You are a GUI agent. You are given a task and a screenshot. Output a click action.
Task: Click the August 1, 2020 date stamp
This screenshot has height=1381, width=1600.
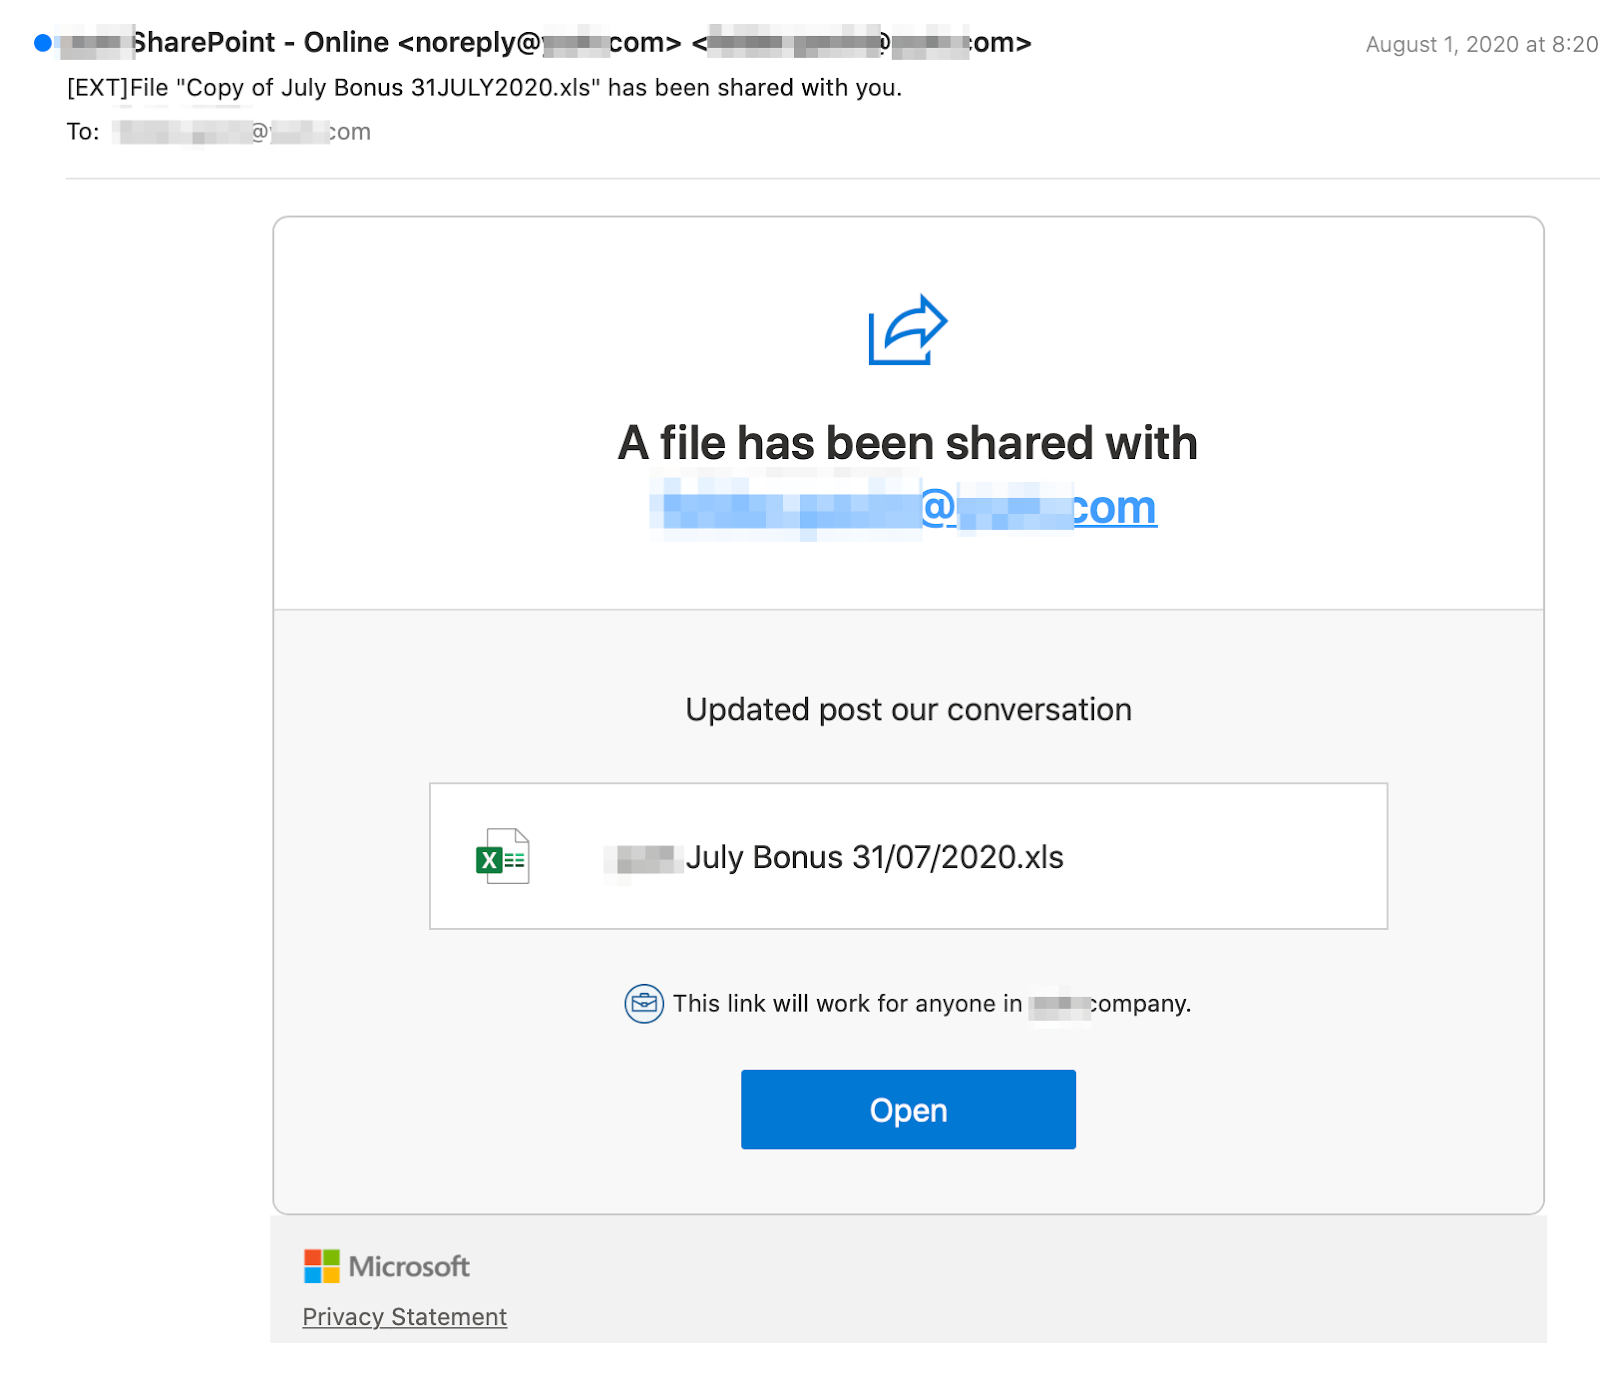point(1480,45)
